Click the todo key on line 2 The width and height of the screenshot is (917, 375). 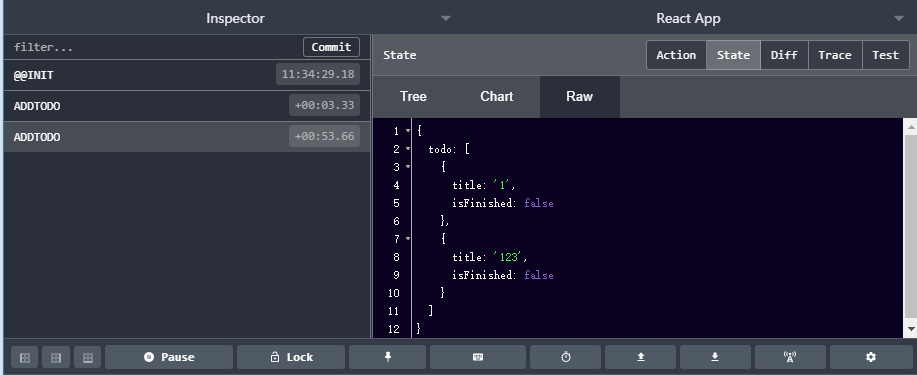tap(440, 150)
